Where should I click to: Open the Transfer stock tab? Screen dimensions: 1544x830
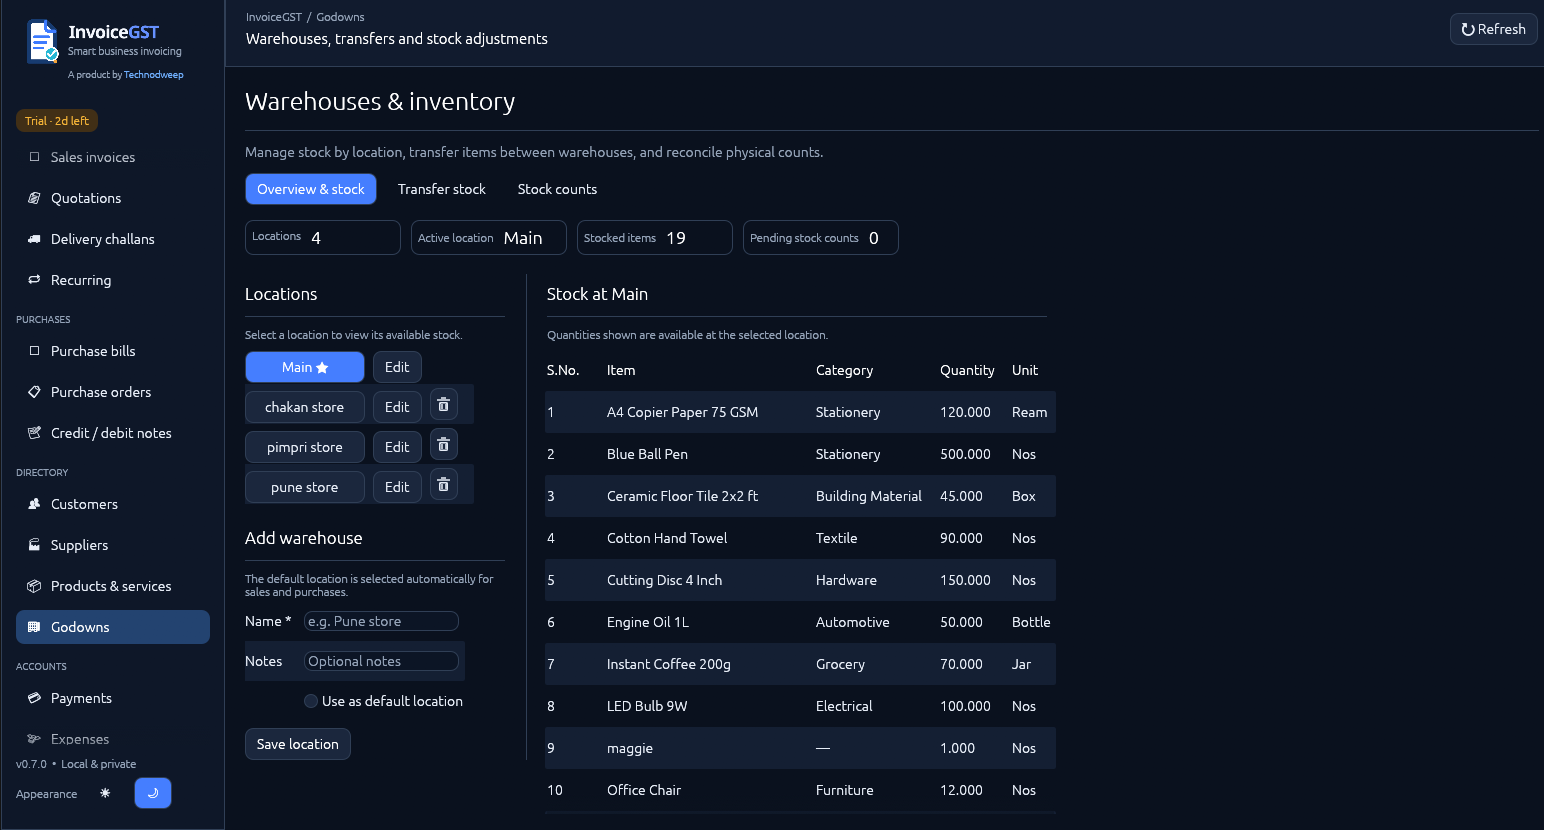[442, 189]
